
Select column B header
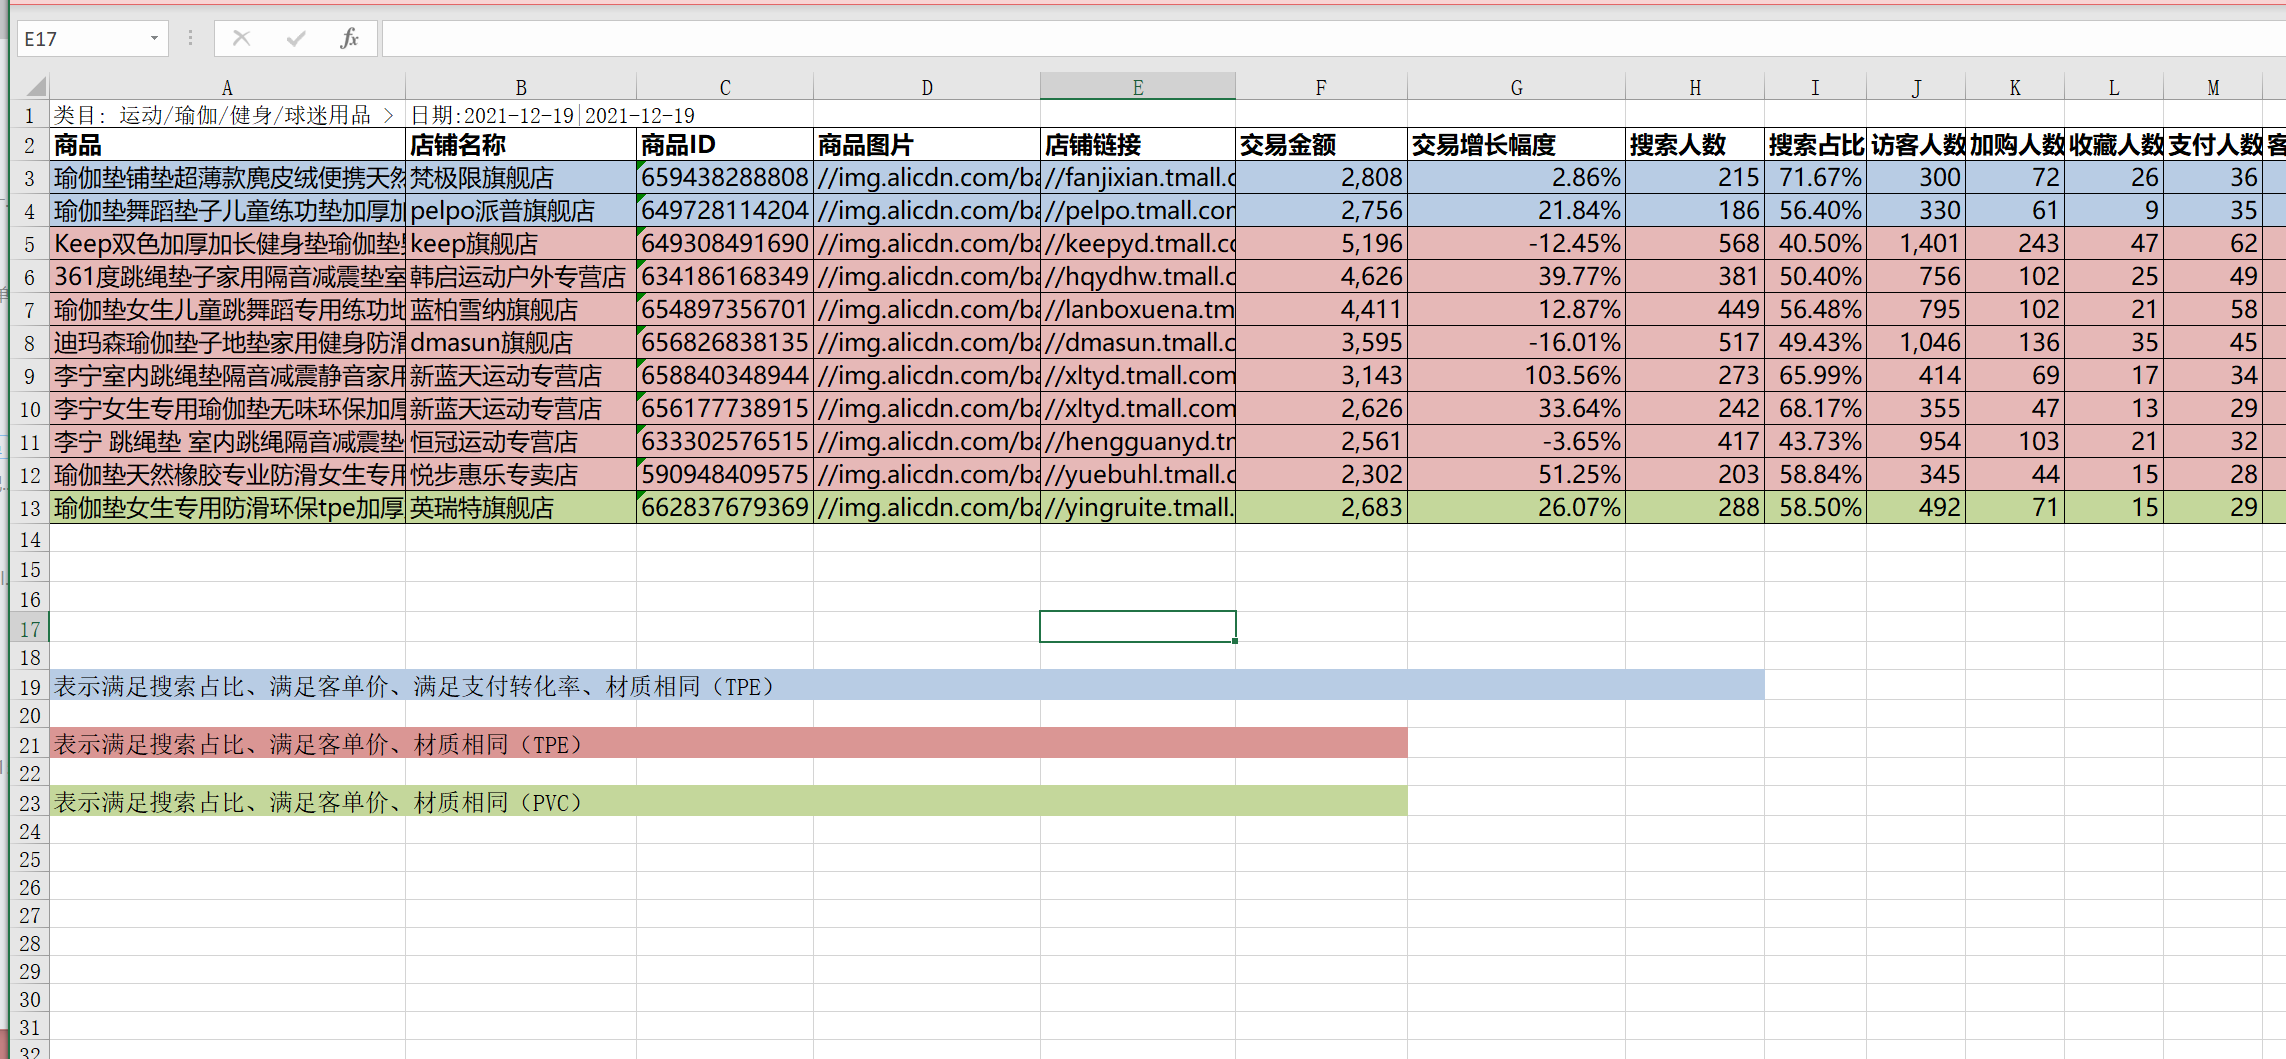click(521, 87)
